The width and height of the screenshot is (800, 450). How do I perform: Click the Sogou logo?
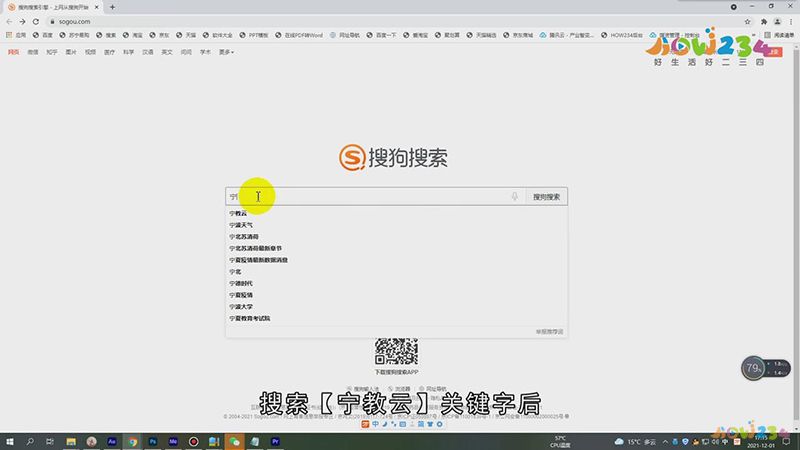[x=393, y=157]
